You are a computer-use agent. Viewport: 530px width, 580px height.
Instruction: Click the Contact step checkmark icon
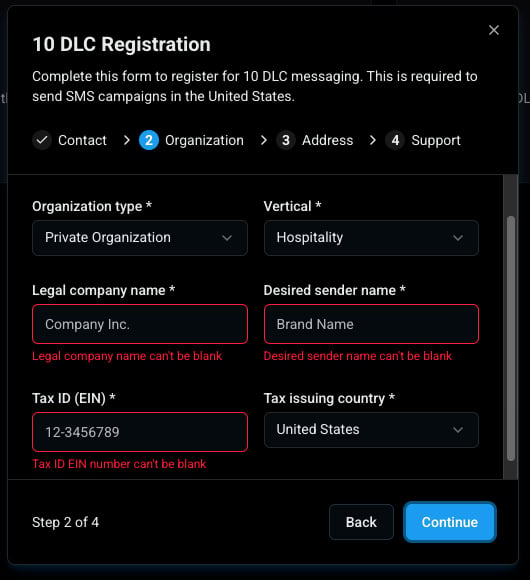[x=42, y=140]
